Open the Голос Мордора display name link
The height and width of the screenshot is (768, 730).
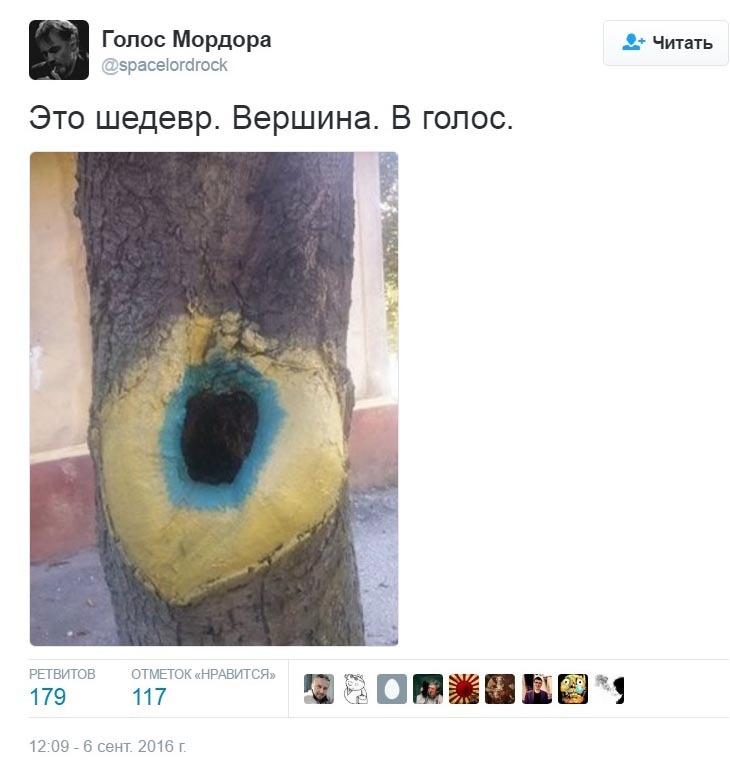pos(186,39)
